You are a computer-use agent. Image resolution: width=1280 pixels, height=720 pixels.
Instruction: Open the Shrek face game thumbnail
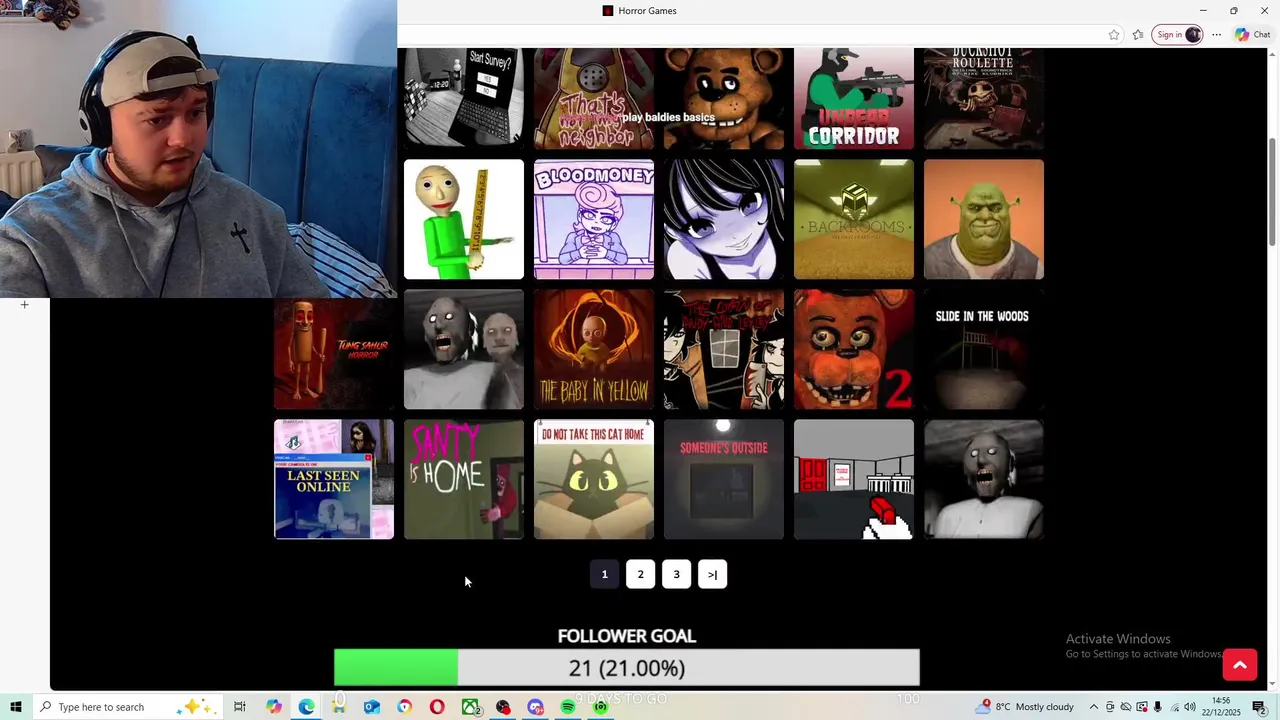(984, 219)
